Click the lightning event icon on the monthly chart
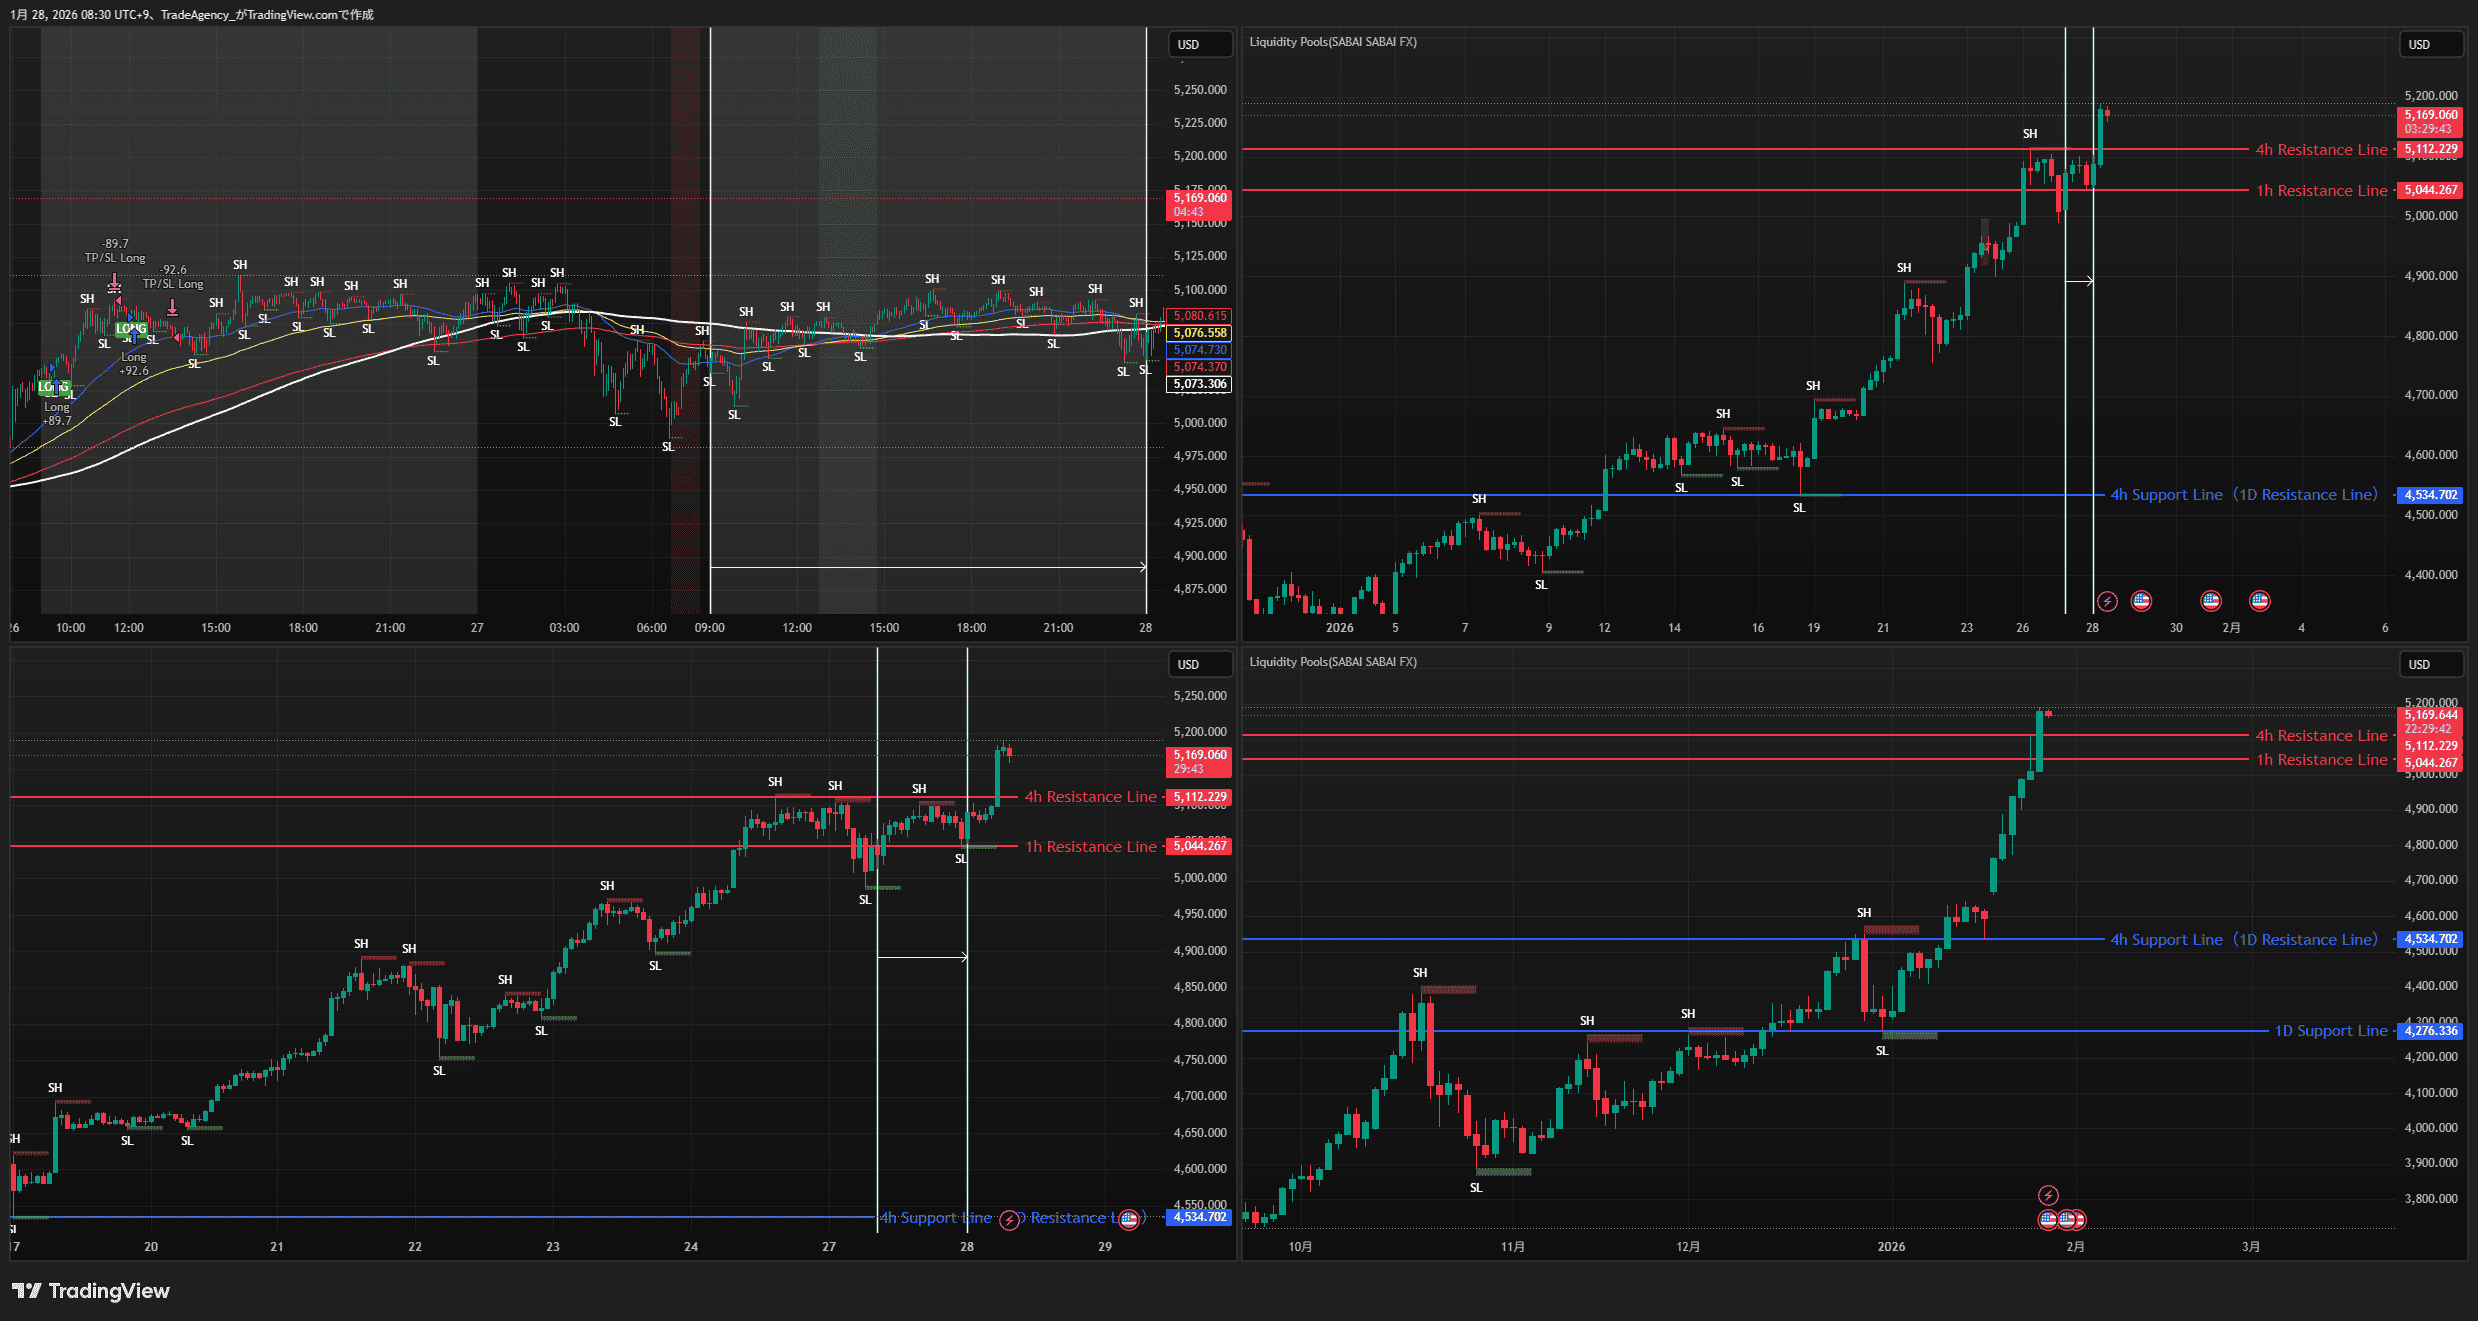The width and height of the screenshot is (2478, 1321). [x=2046, y=1194]
